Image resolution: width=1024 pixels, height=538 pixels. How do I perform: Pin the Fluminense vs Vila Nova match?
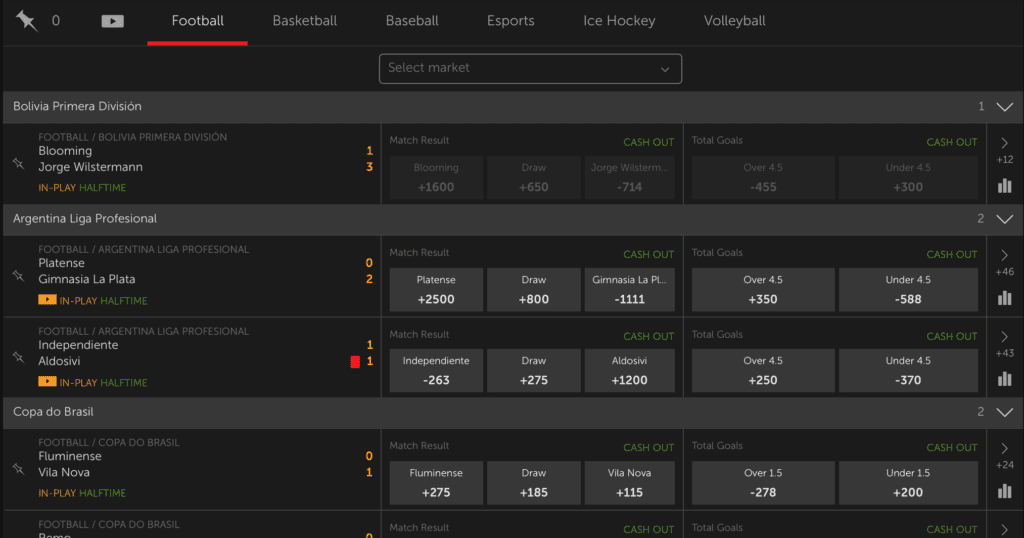[x=18, y=469]
